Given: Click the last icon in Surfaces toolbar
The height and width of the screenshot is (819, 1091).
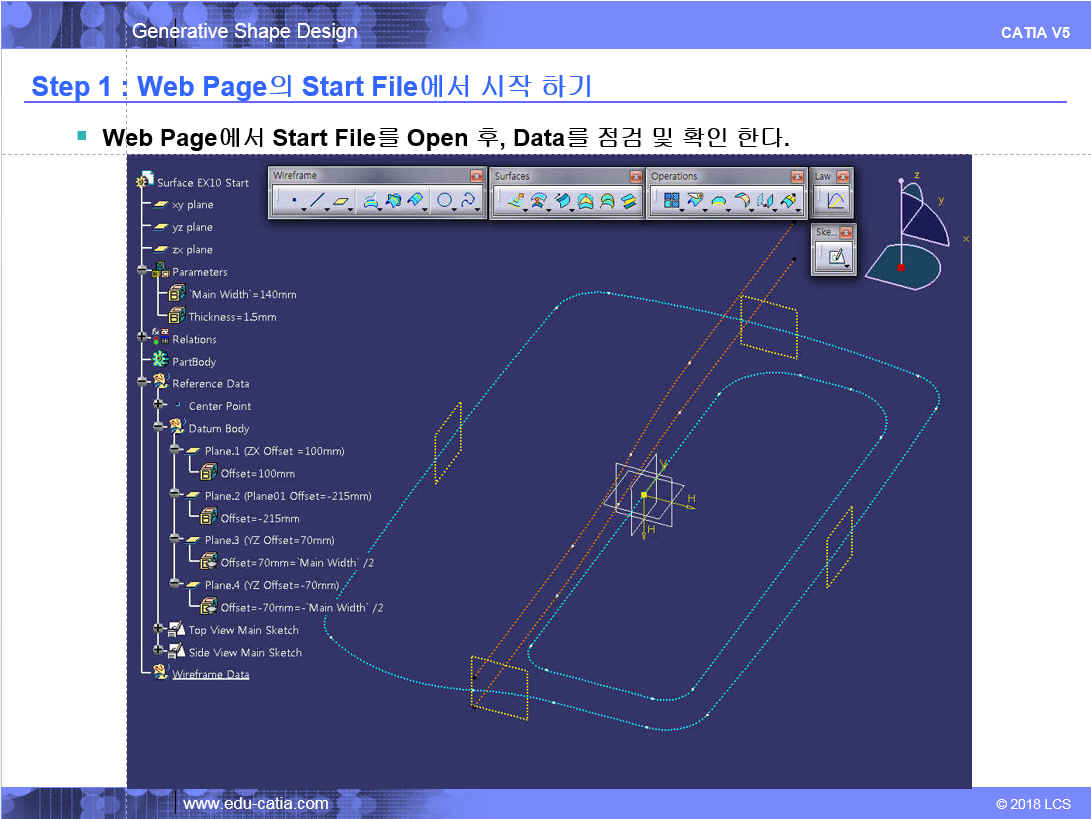Looking at the screenshot, I should point(629,201).
